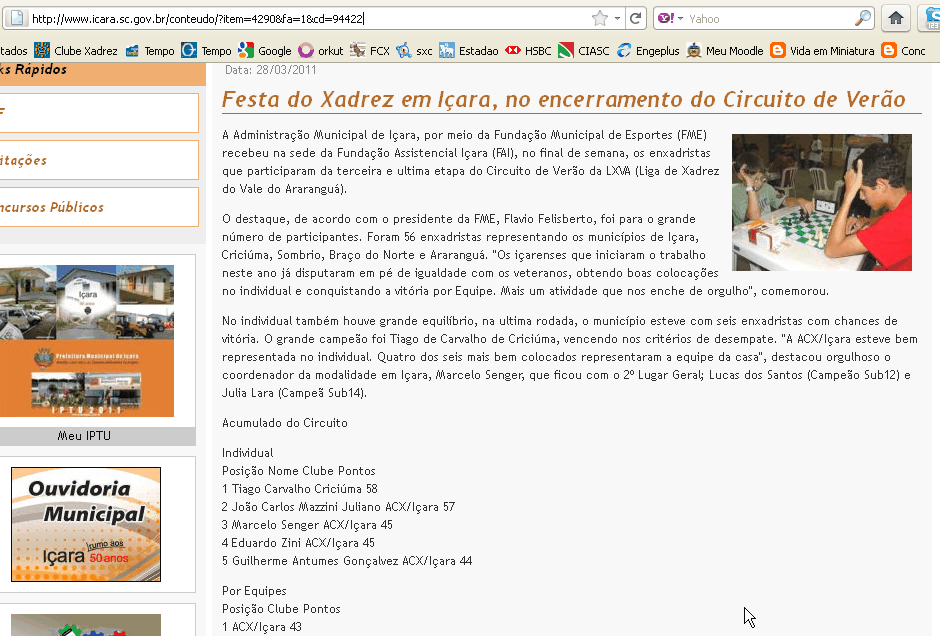Click the article title Festa do Xadrez

click(564, 100)
